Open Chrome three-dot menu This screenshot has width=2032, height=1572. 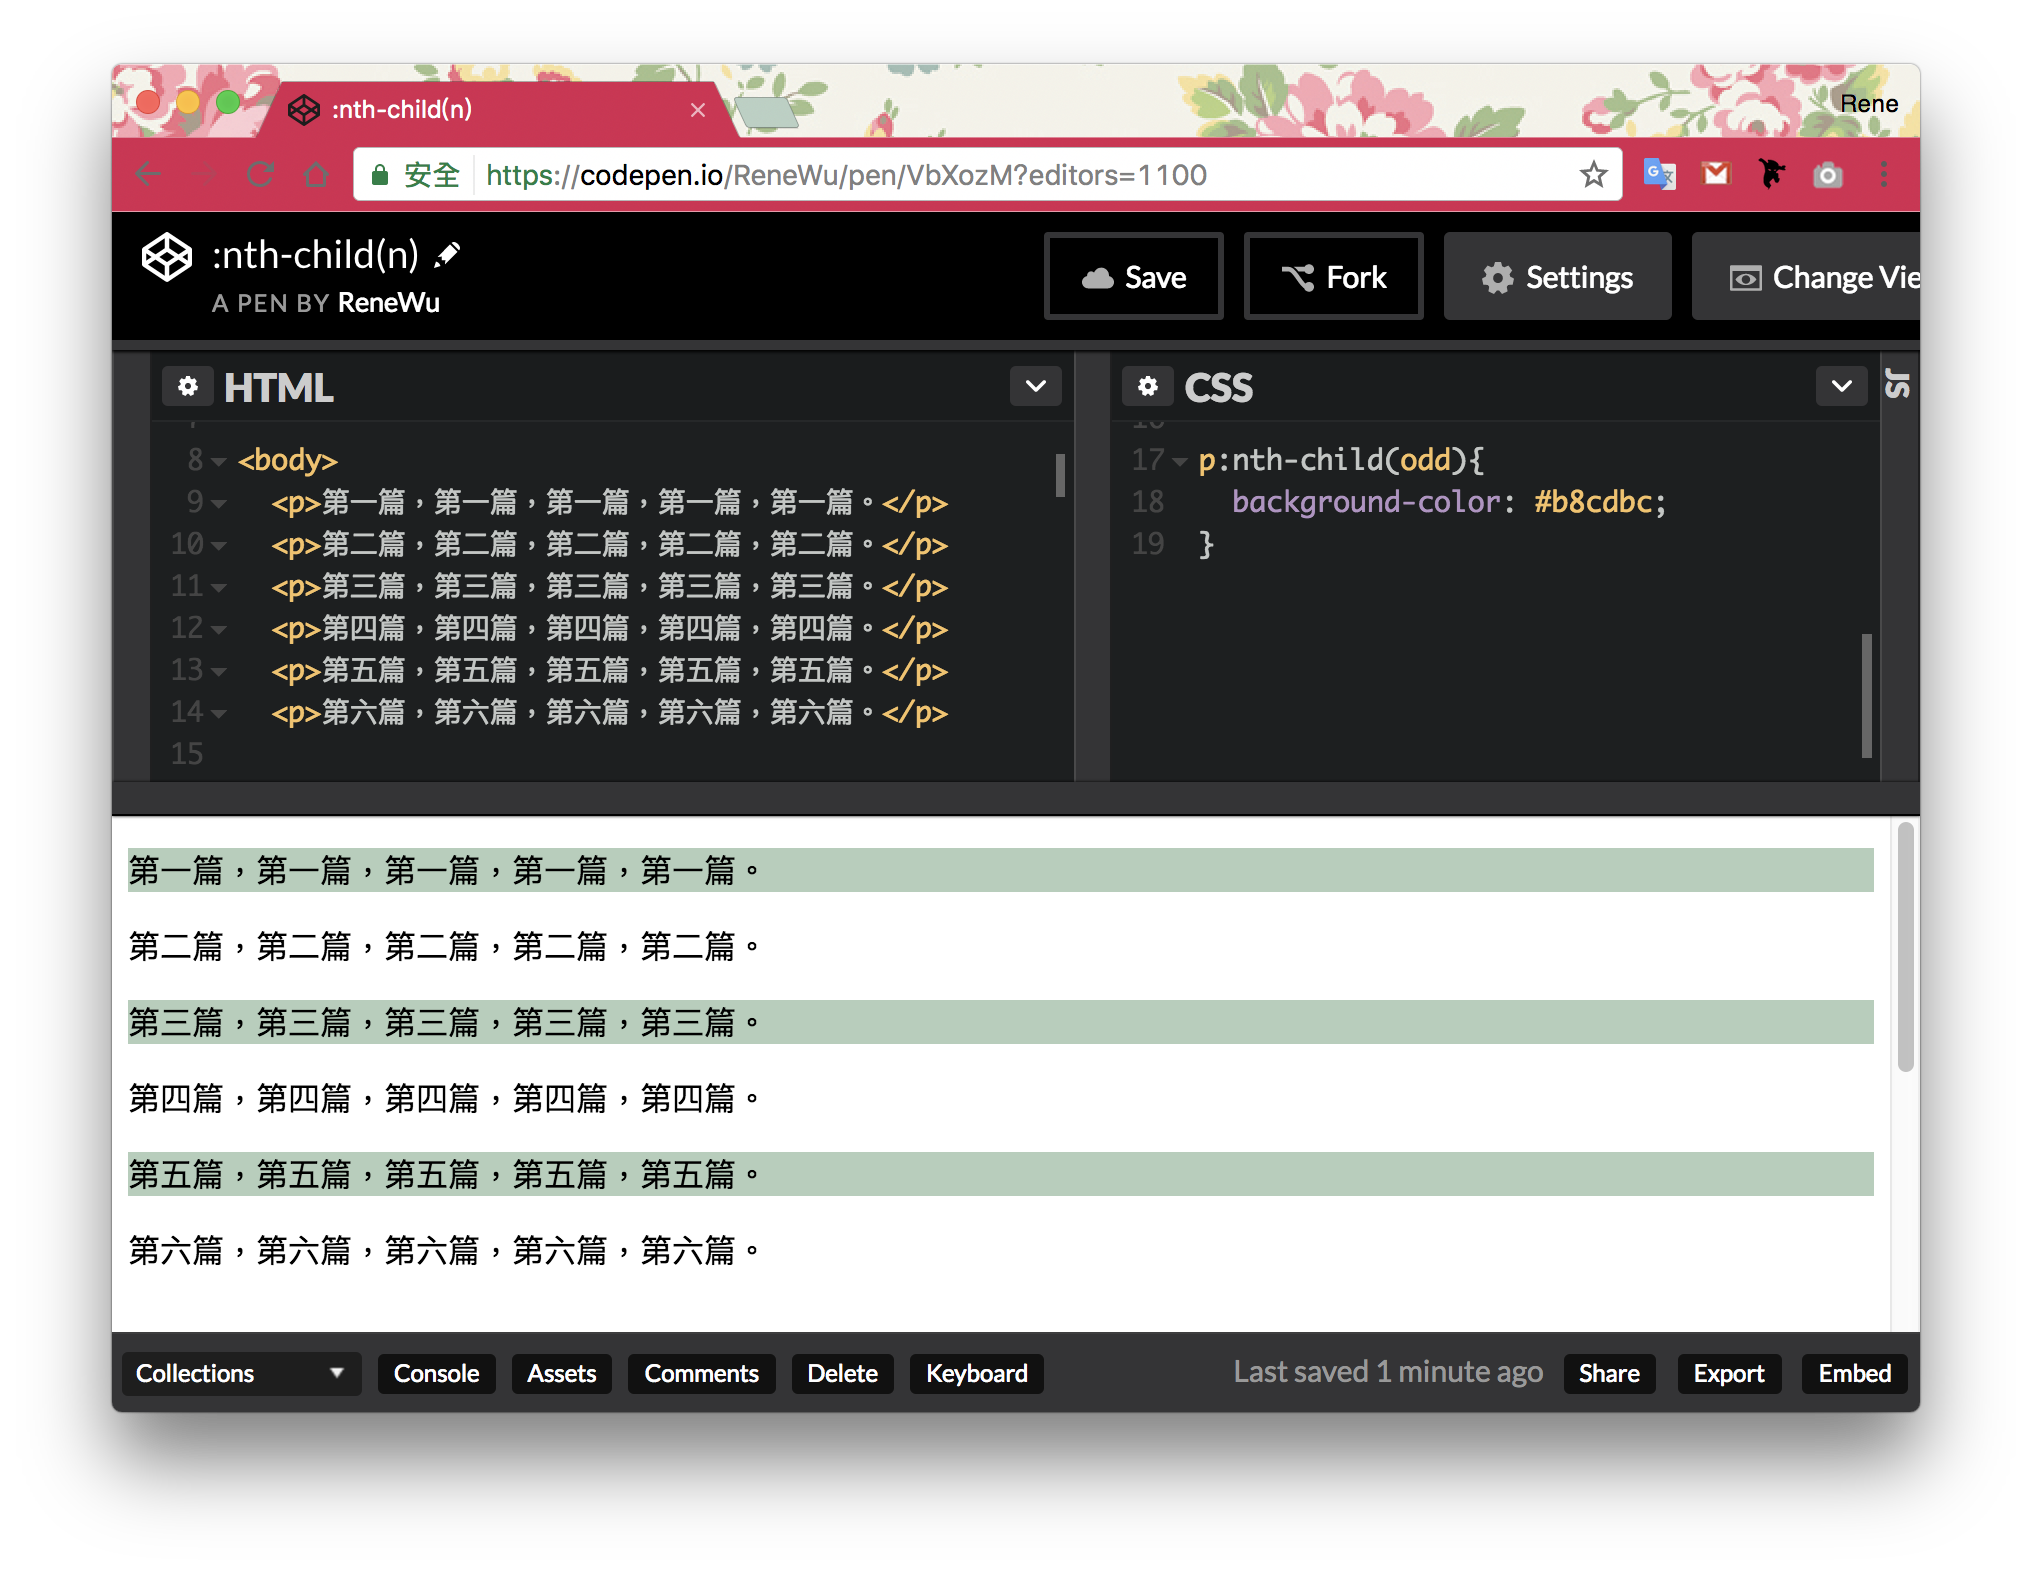(x=1884, y=175)
